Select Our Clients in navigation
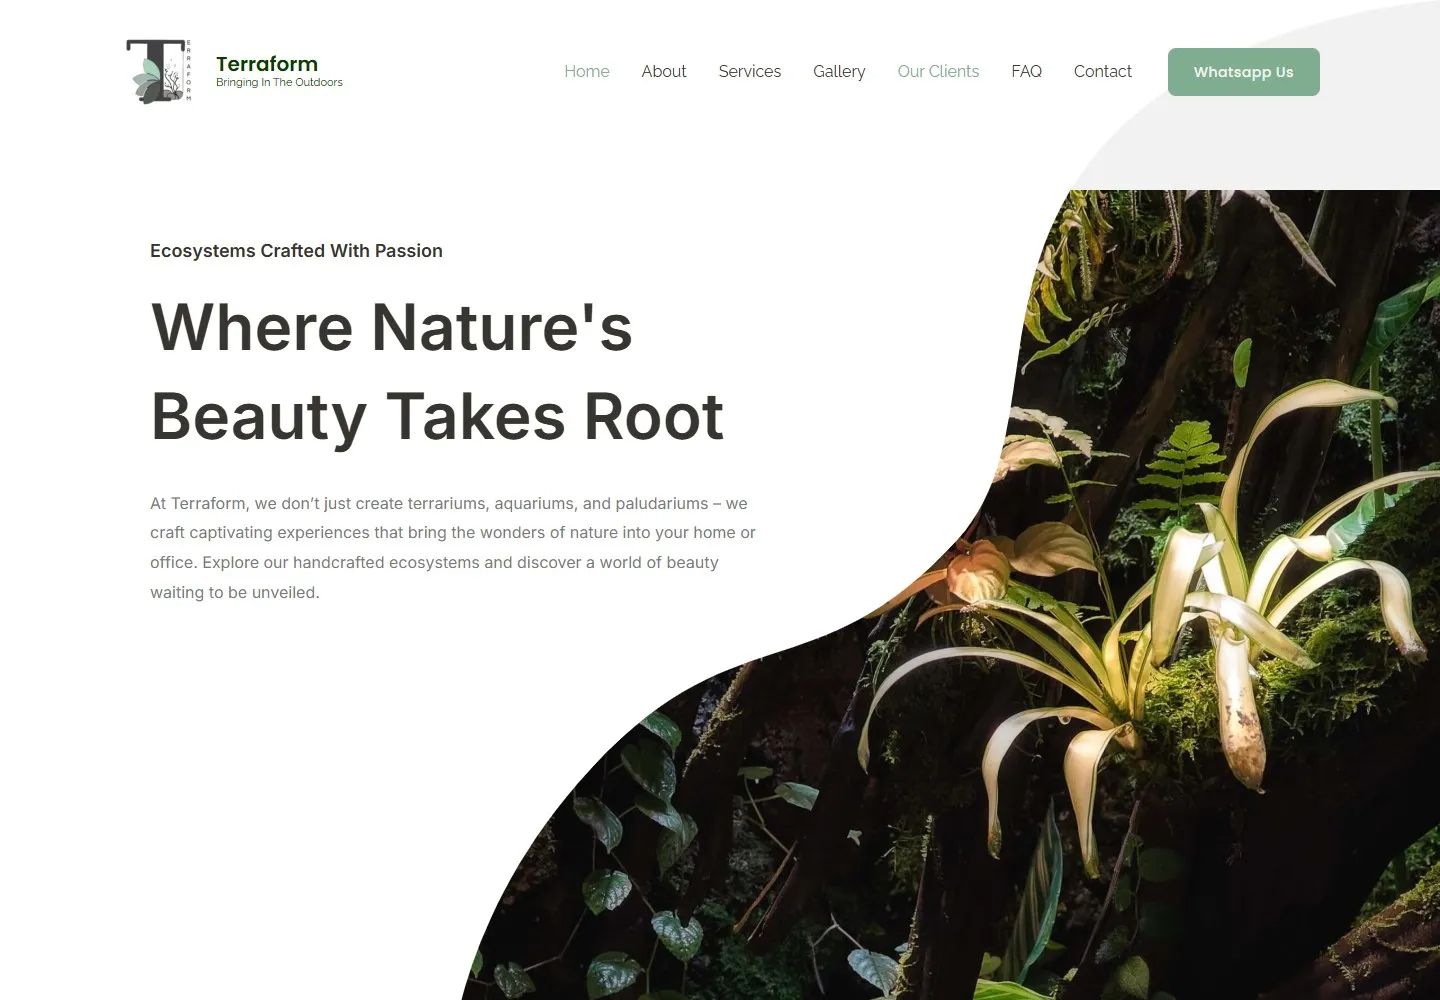This screenshot has height=1000, width=1440. pos(938,71)
